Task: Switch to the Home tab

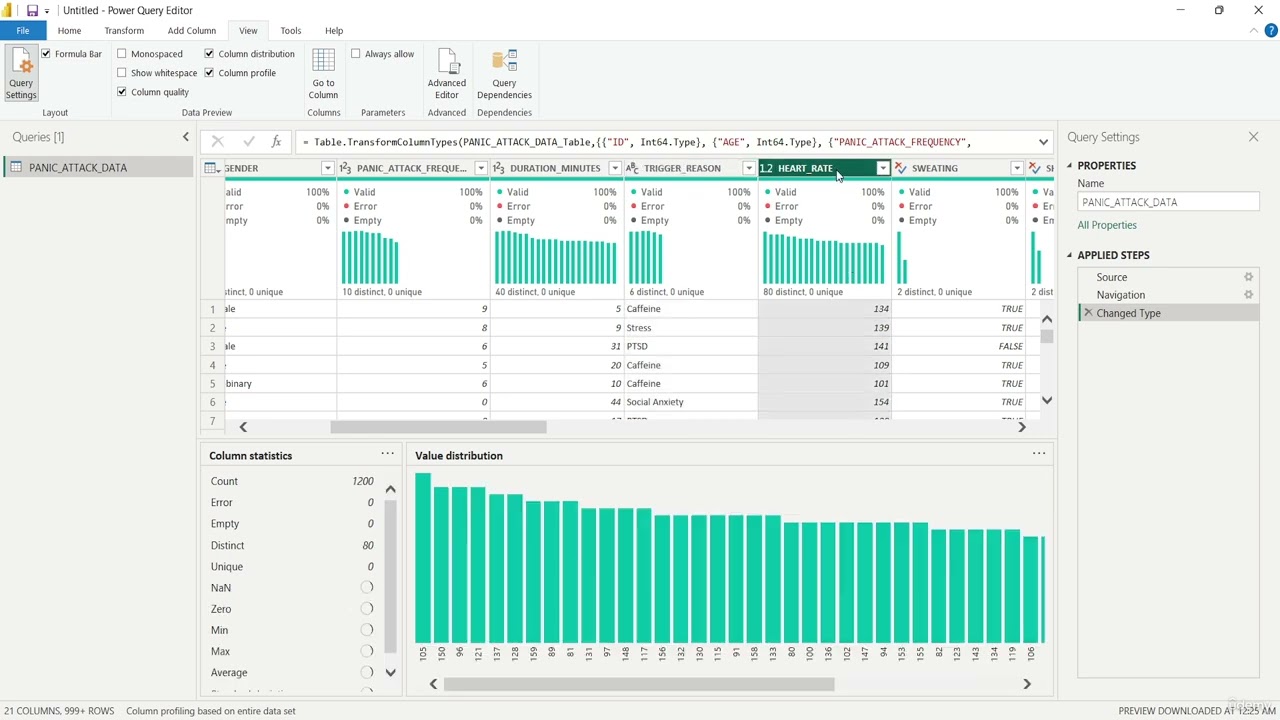Action: pos(69,31)
